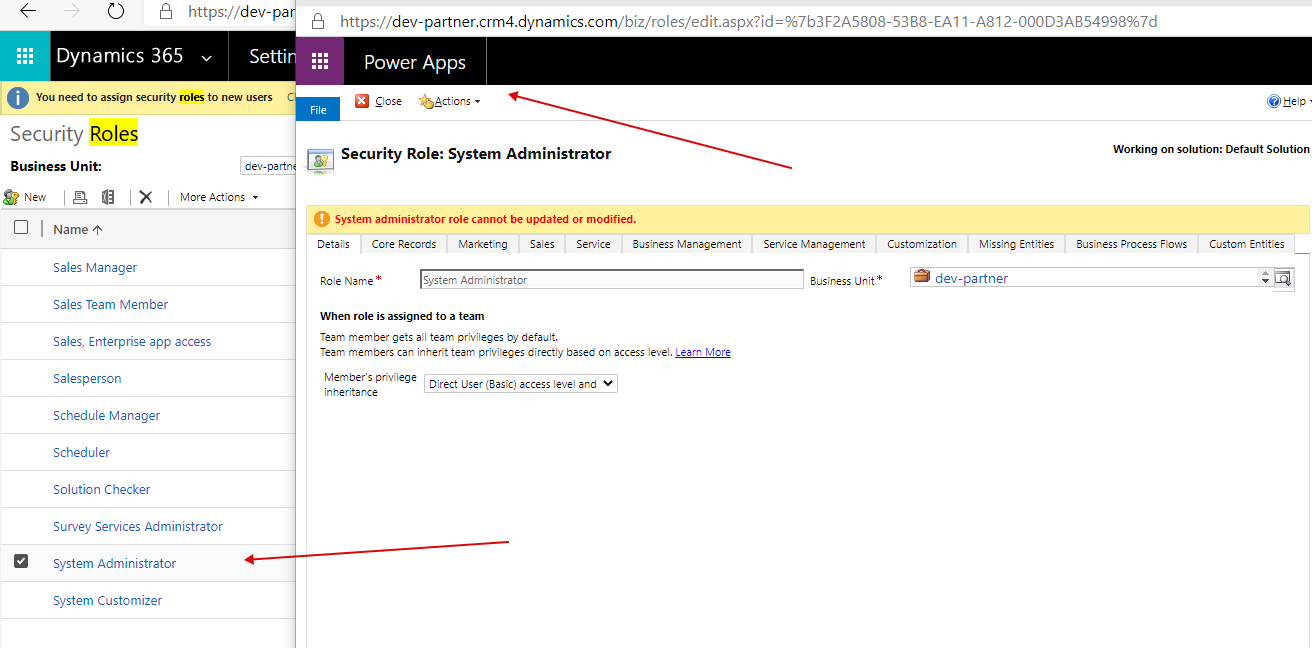Click the Help question mark icon
The width and height of the screenshot is (1312, 648).
pos(1274,101)
